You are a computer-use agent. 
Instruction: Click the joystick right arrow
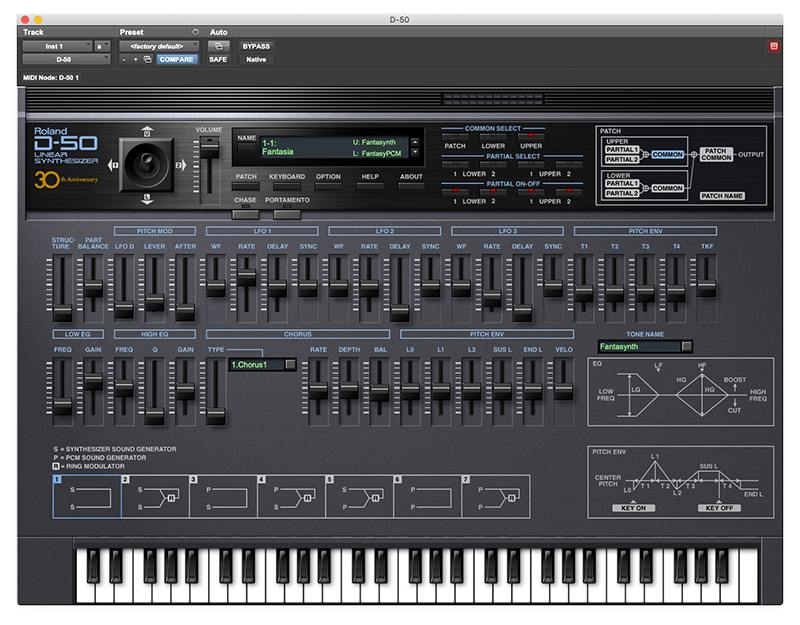point(181,165)
